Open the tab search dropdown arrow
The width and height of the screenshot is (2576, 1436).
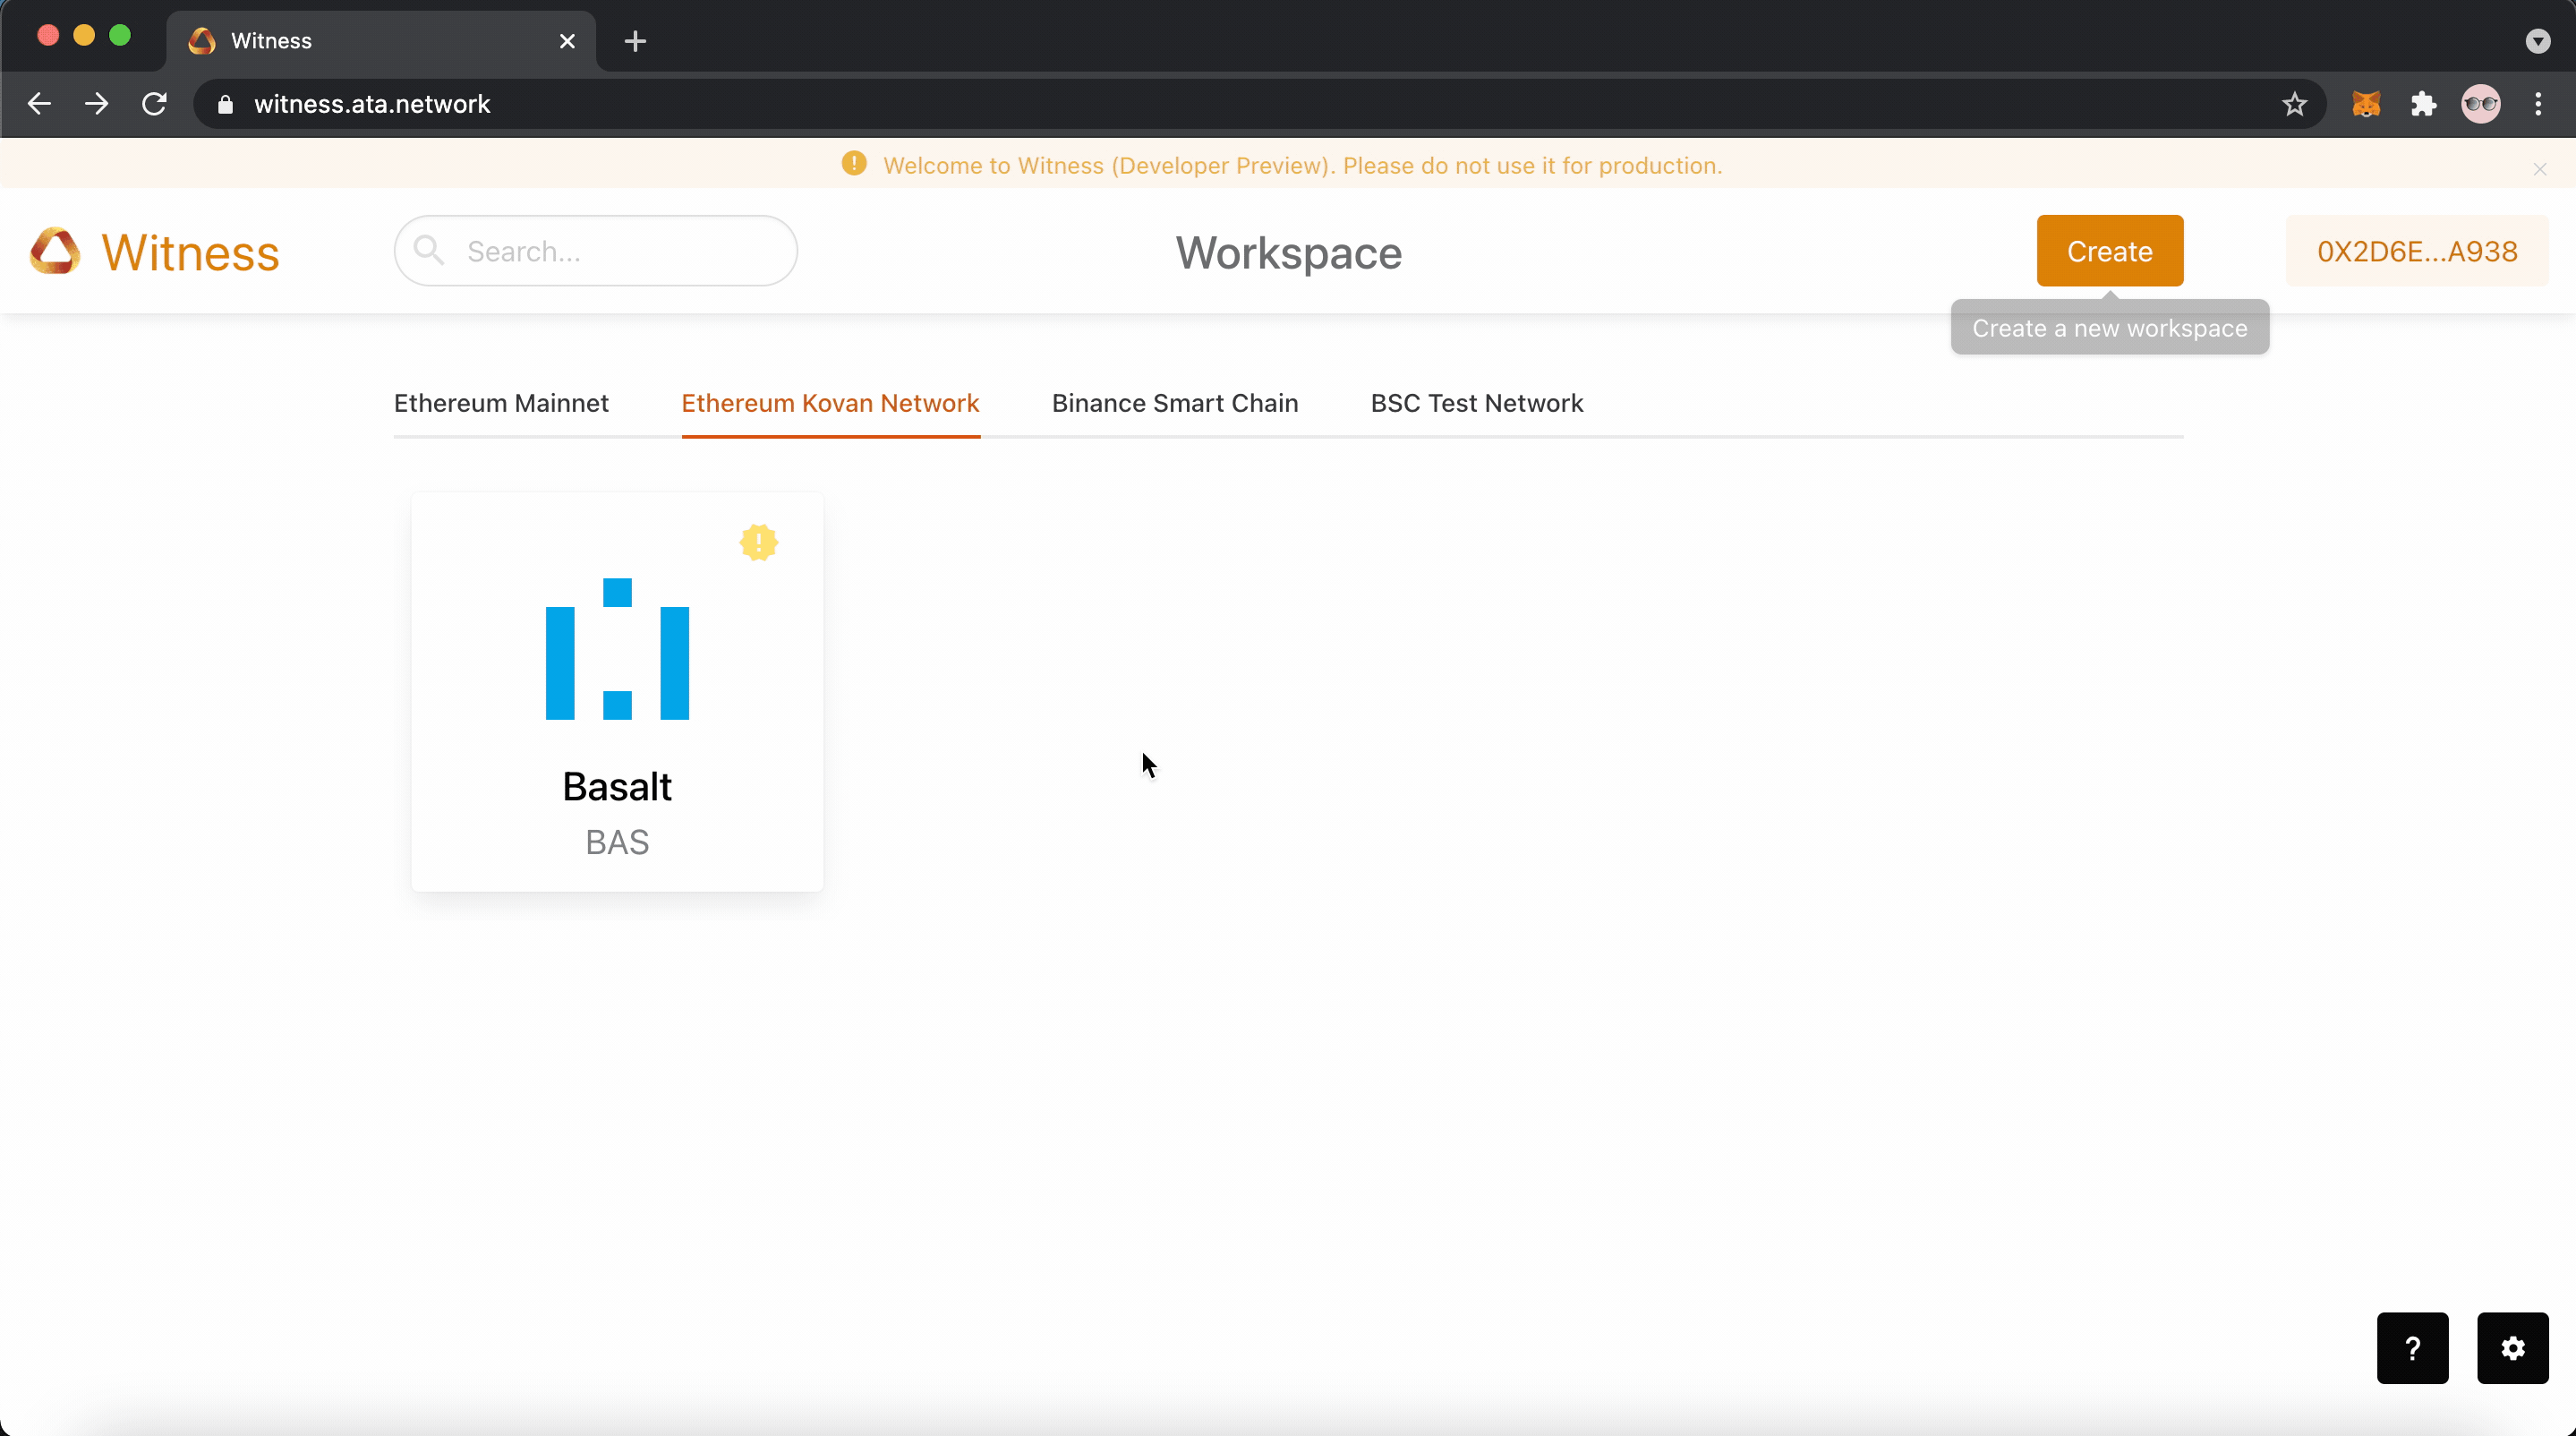click(2537, 41)
